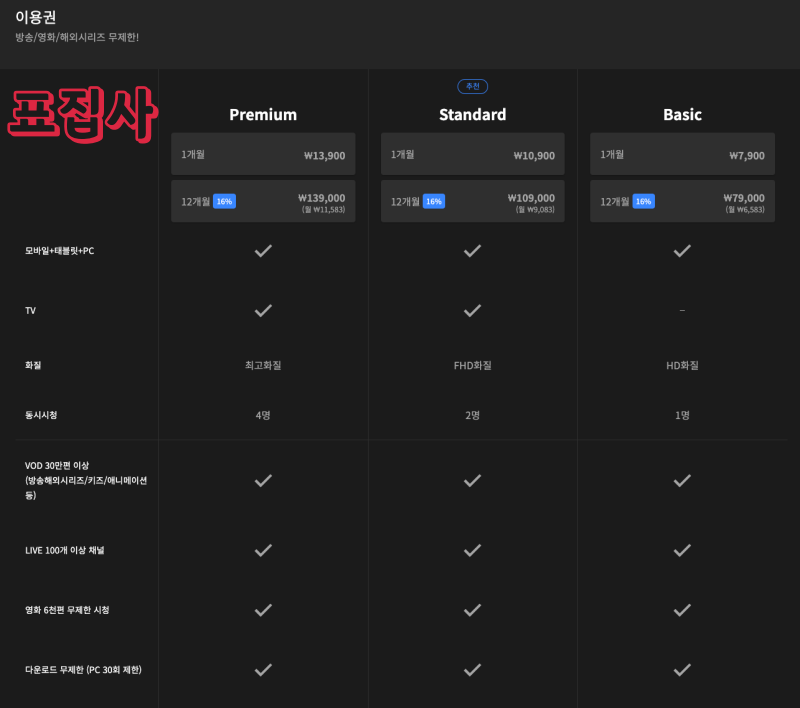The image size is (800, 708).
Task: Click the VOD 30만편 이상 row label
Action: (x=86, y=481)
